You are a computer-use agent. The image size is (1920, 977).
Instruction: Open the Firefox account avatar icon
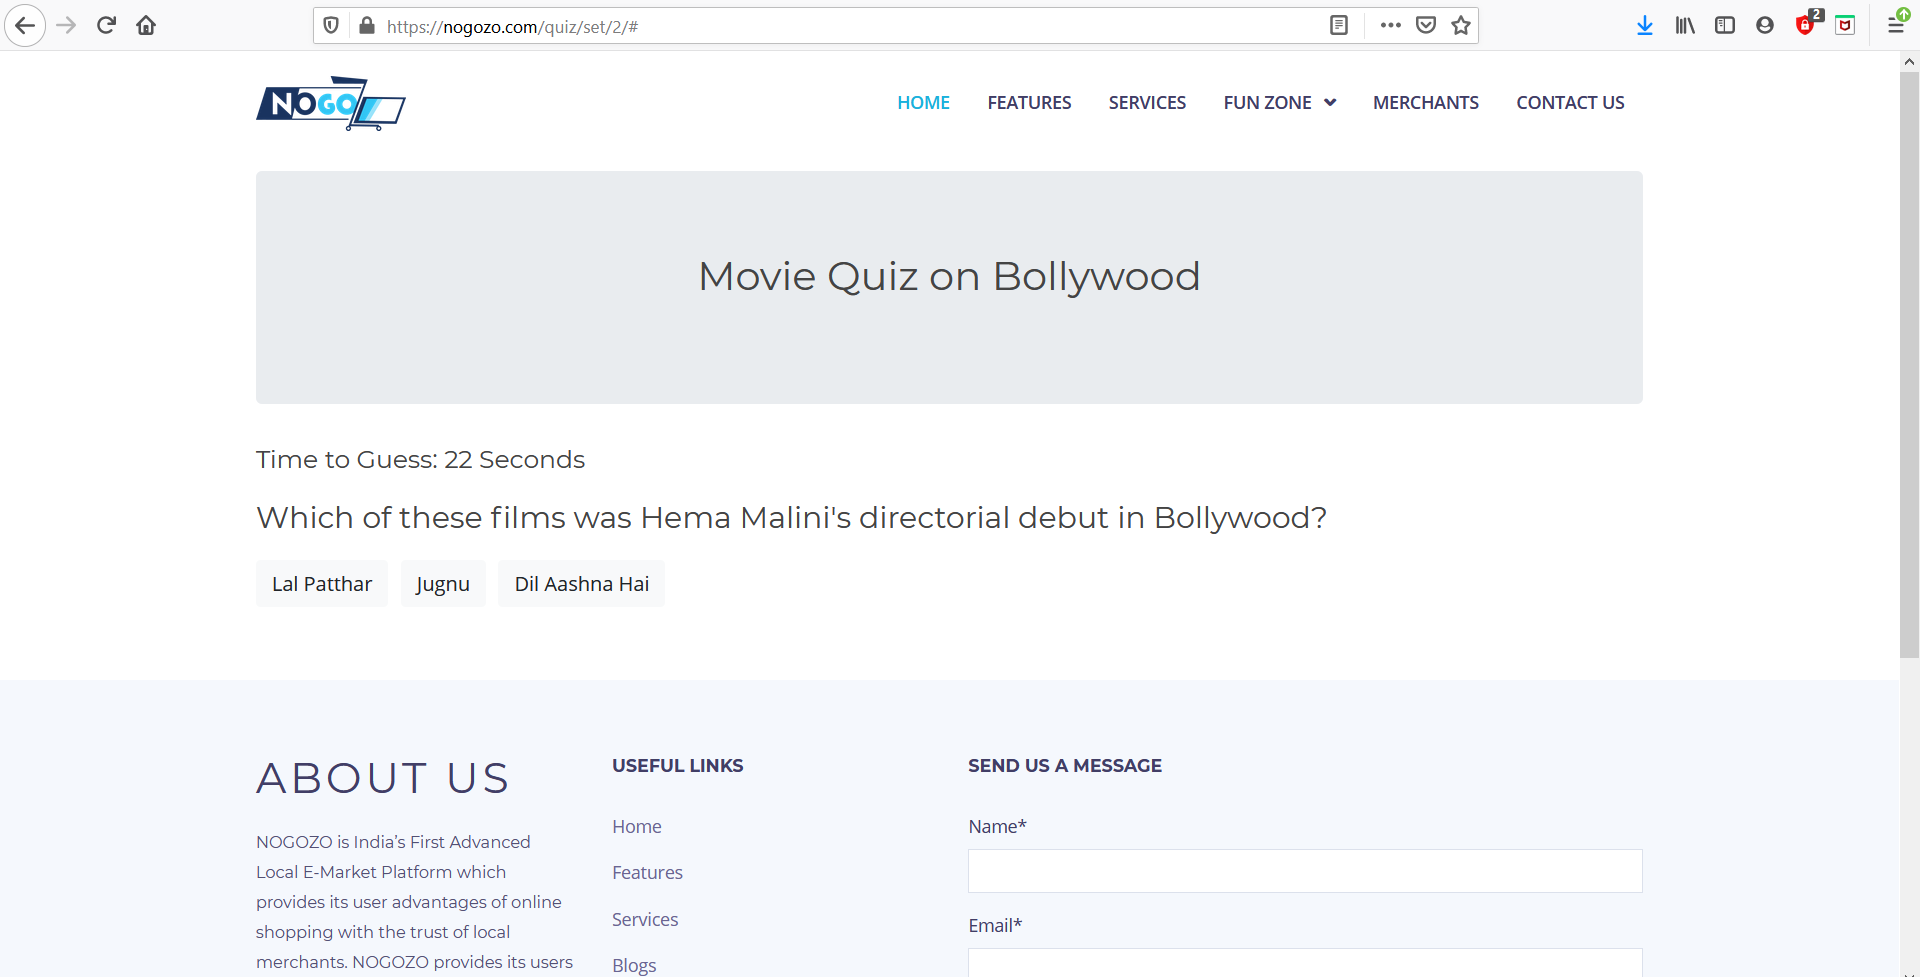(x=1765, y=25)
